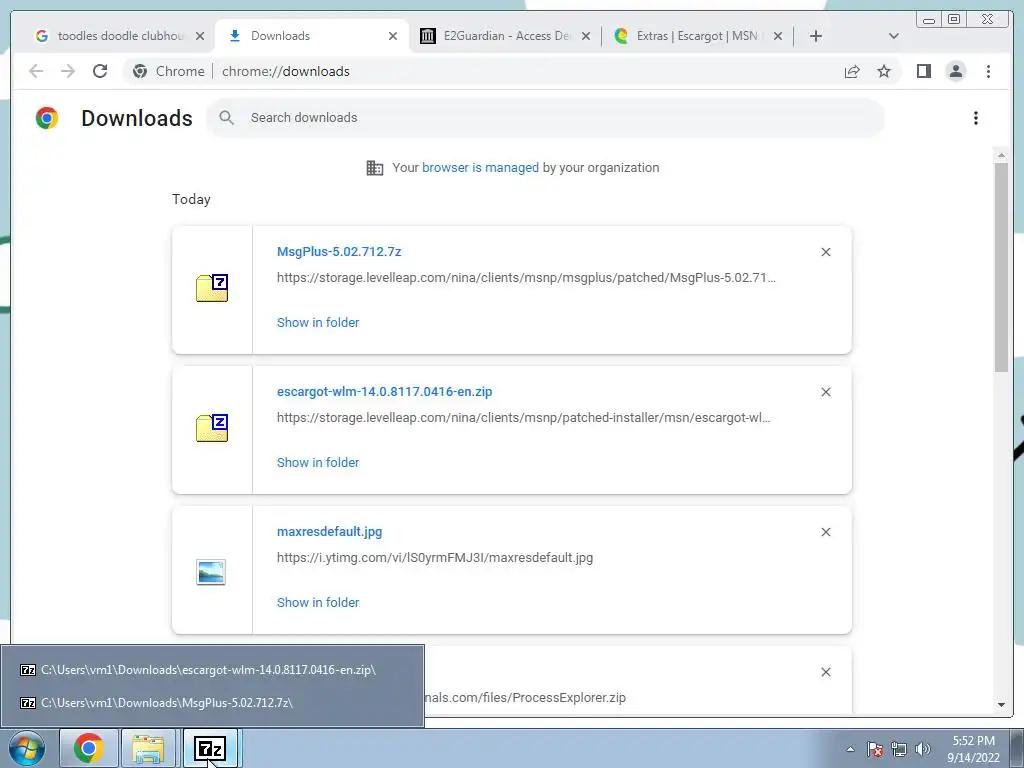Click the Chrome logo beside Downloads
1024x768 pixels.
click(x=47, y=118)
